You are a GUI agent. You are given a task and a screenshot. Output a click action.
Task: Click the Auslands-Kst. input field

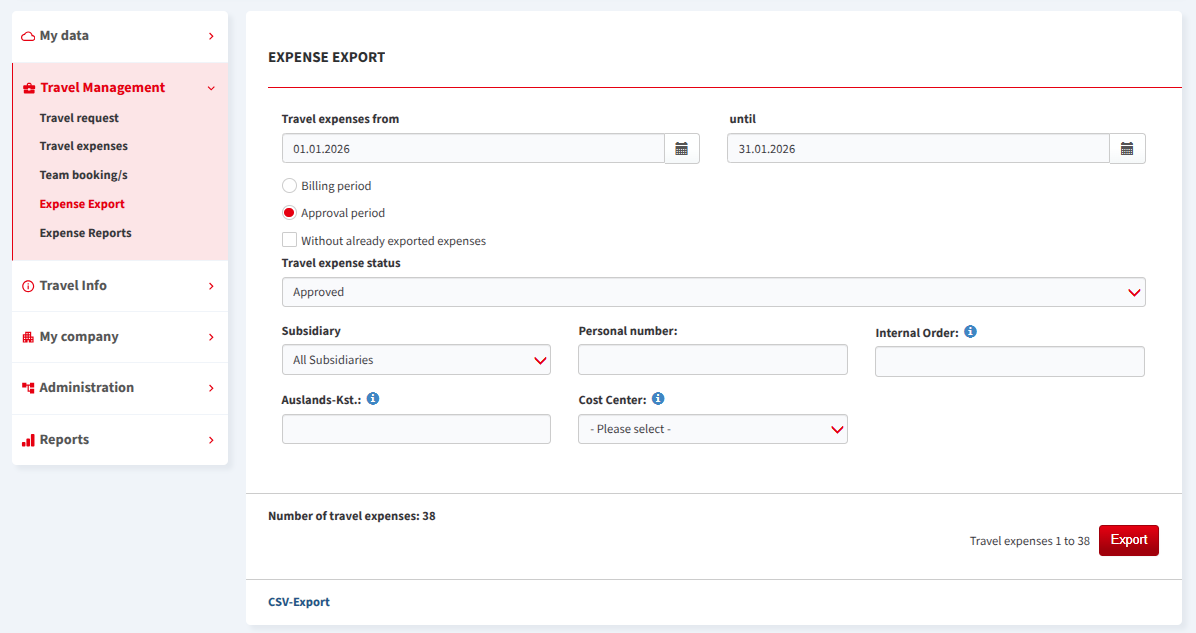point(416,429)
